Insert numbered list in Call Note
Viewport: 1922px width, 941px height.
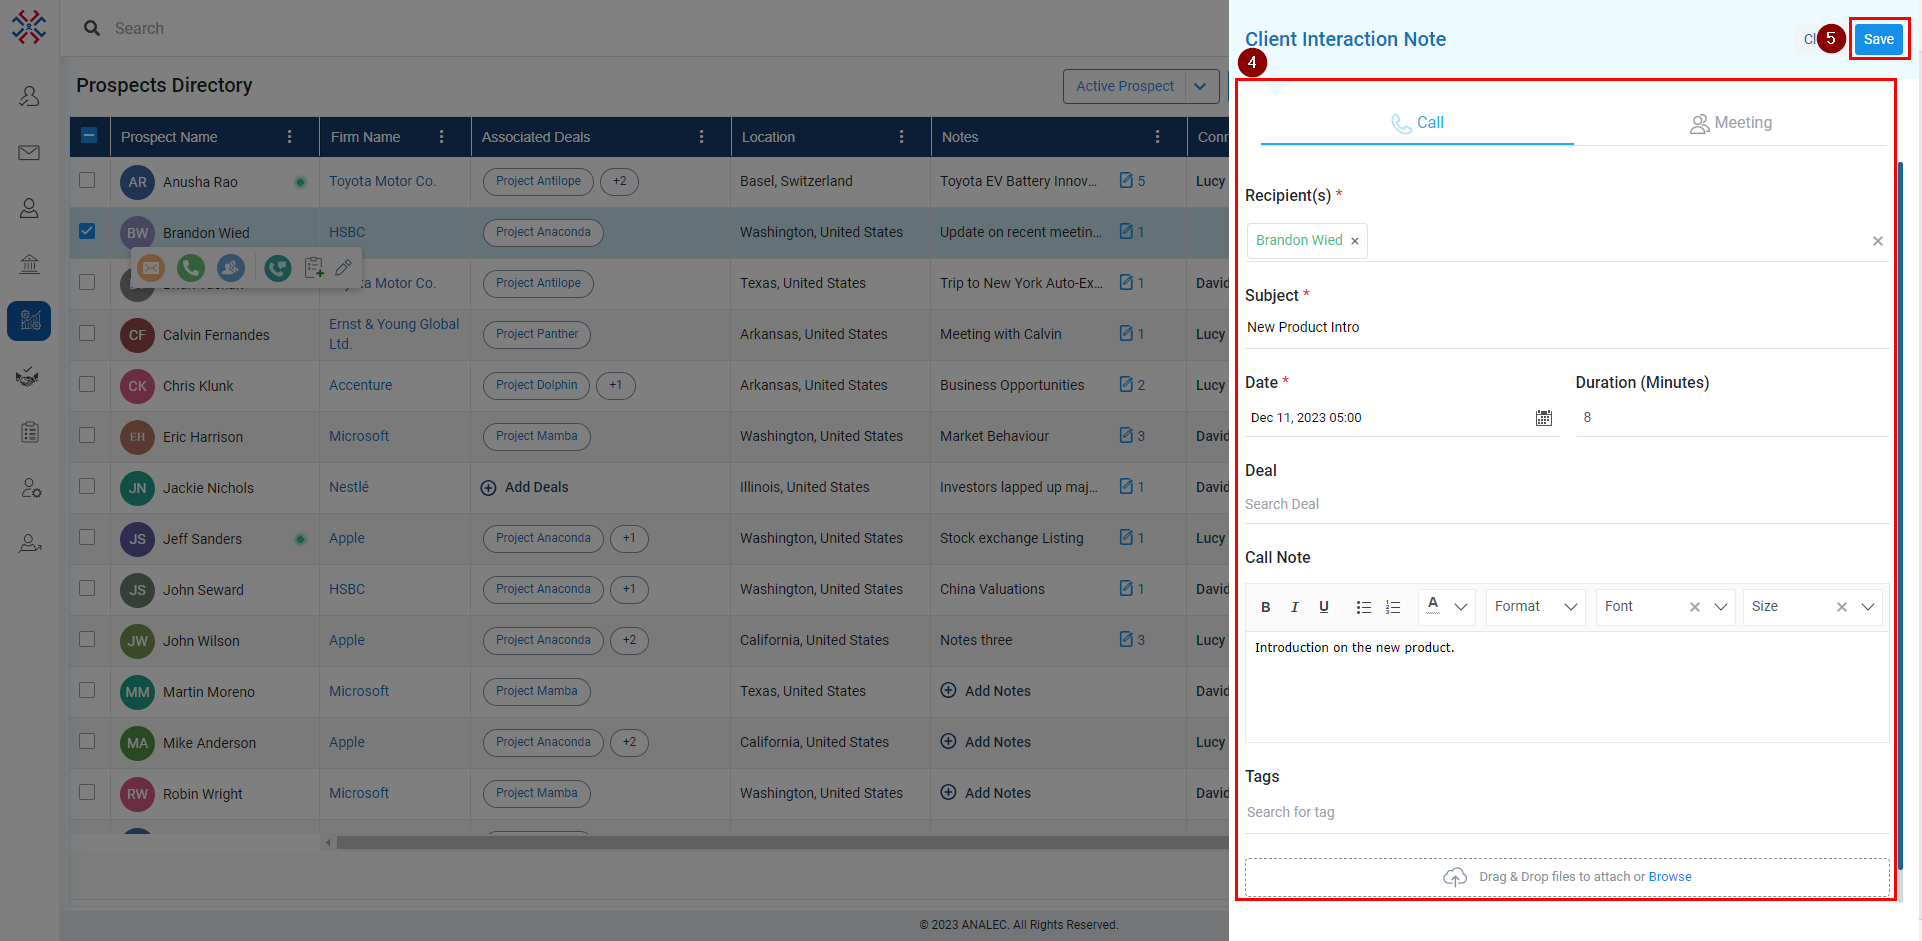(1393, 607)
